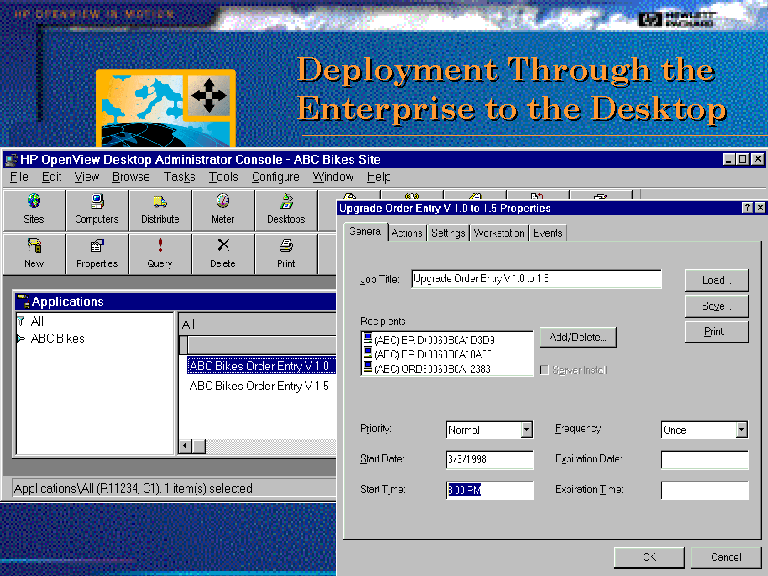Open the Computers toolbar icon
This screenshot has height=576, width=768.
pos(97,209)
